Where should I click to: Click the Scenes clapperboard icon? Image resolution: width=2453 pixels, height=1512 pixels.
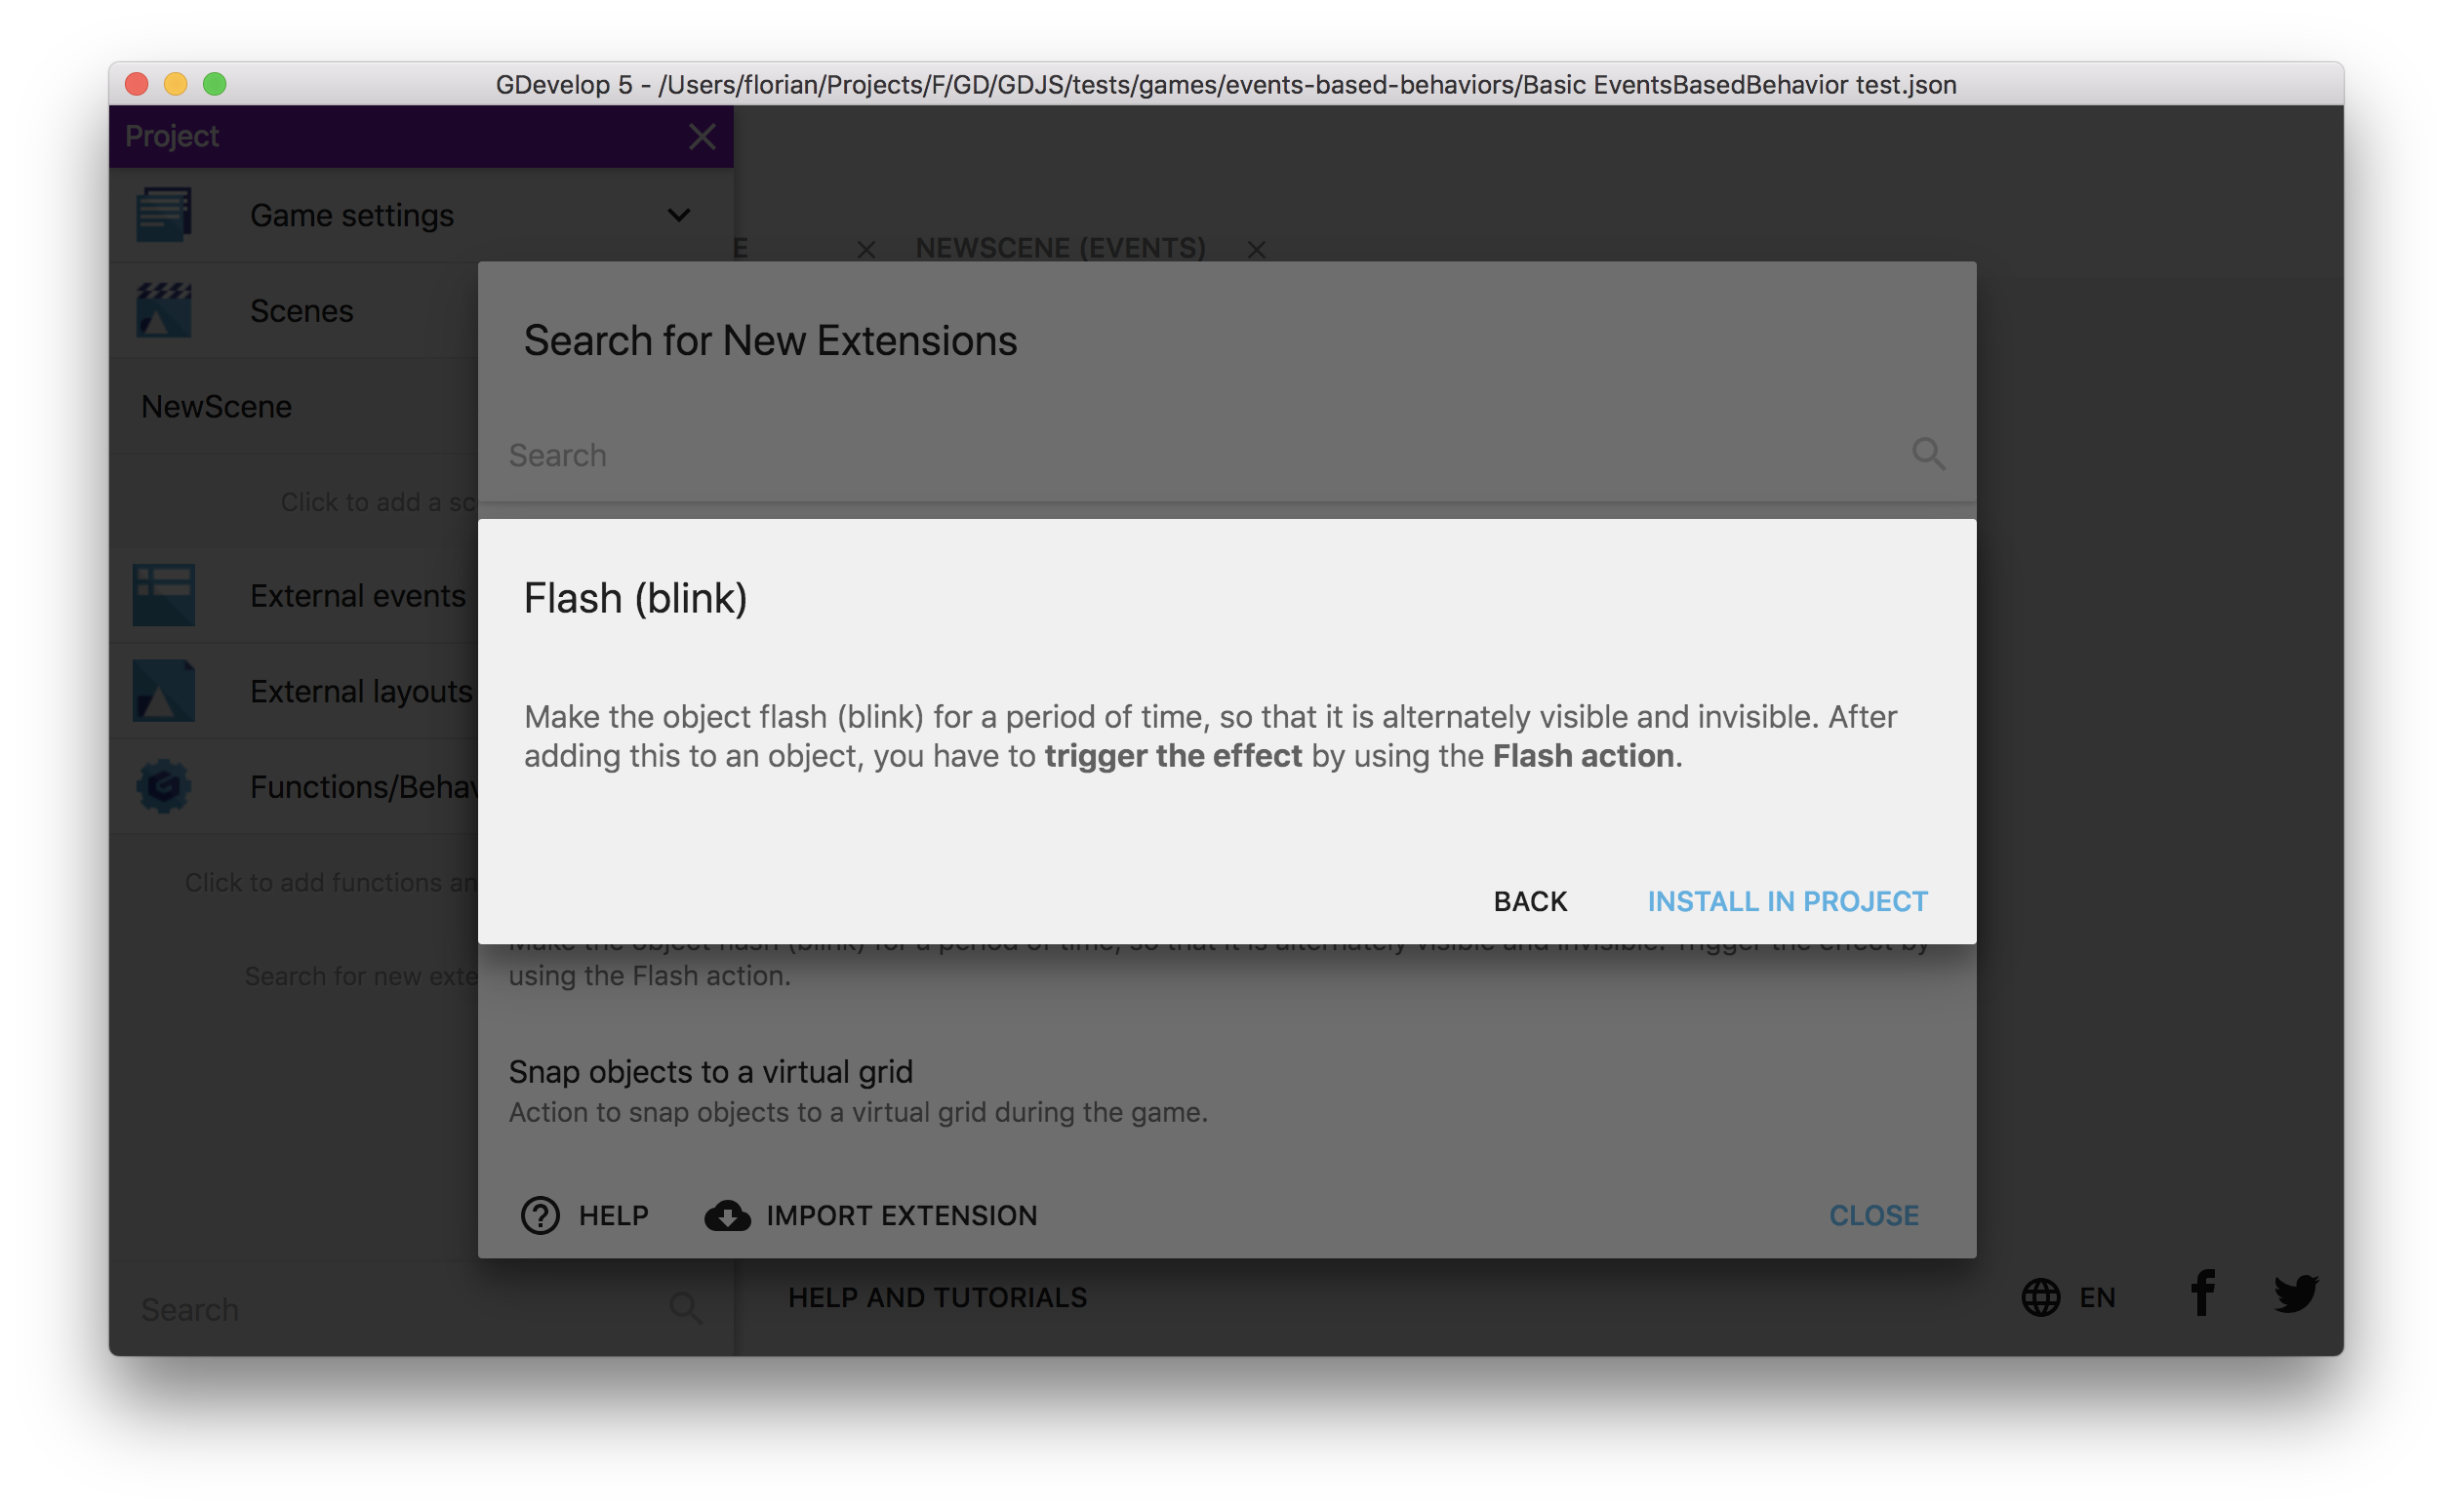pyautogui.click(x=164, y=310)
